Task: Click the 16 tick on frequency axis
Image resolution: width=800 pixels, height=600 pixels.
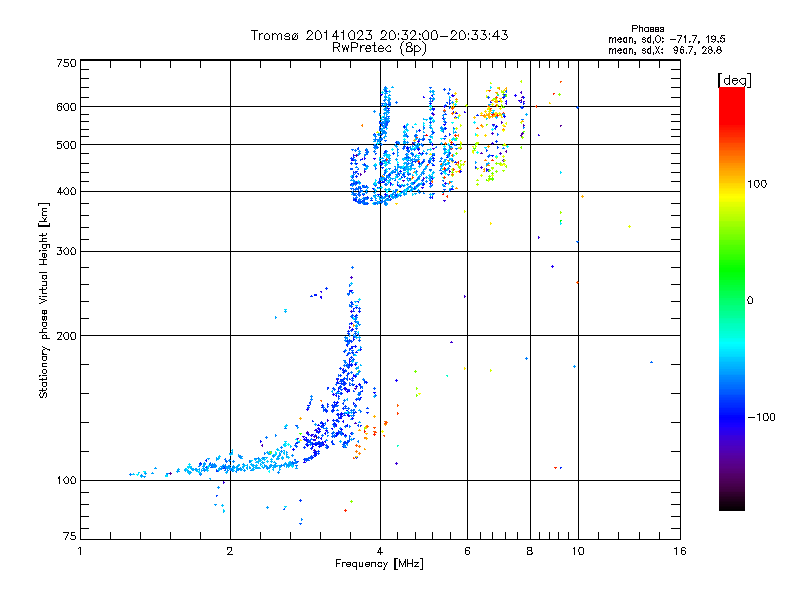Action: pos(679,551)
